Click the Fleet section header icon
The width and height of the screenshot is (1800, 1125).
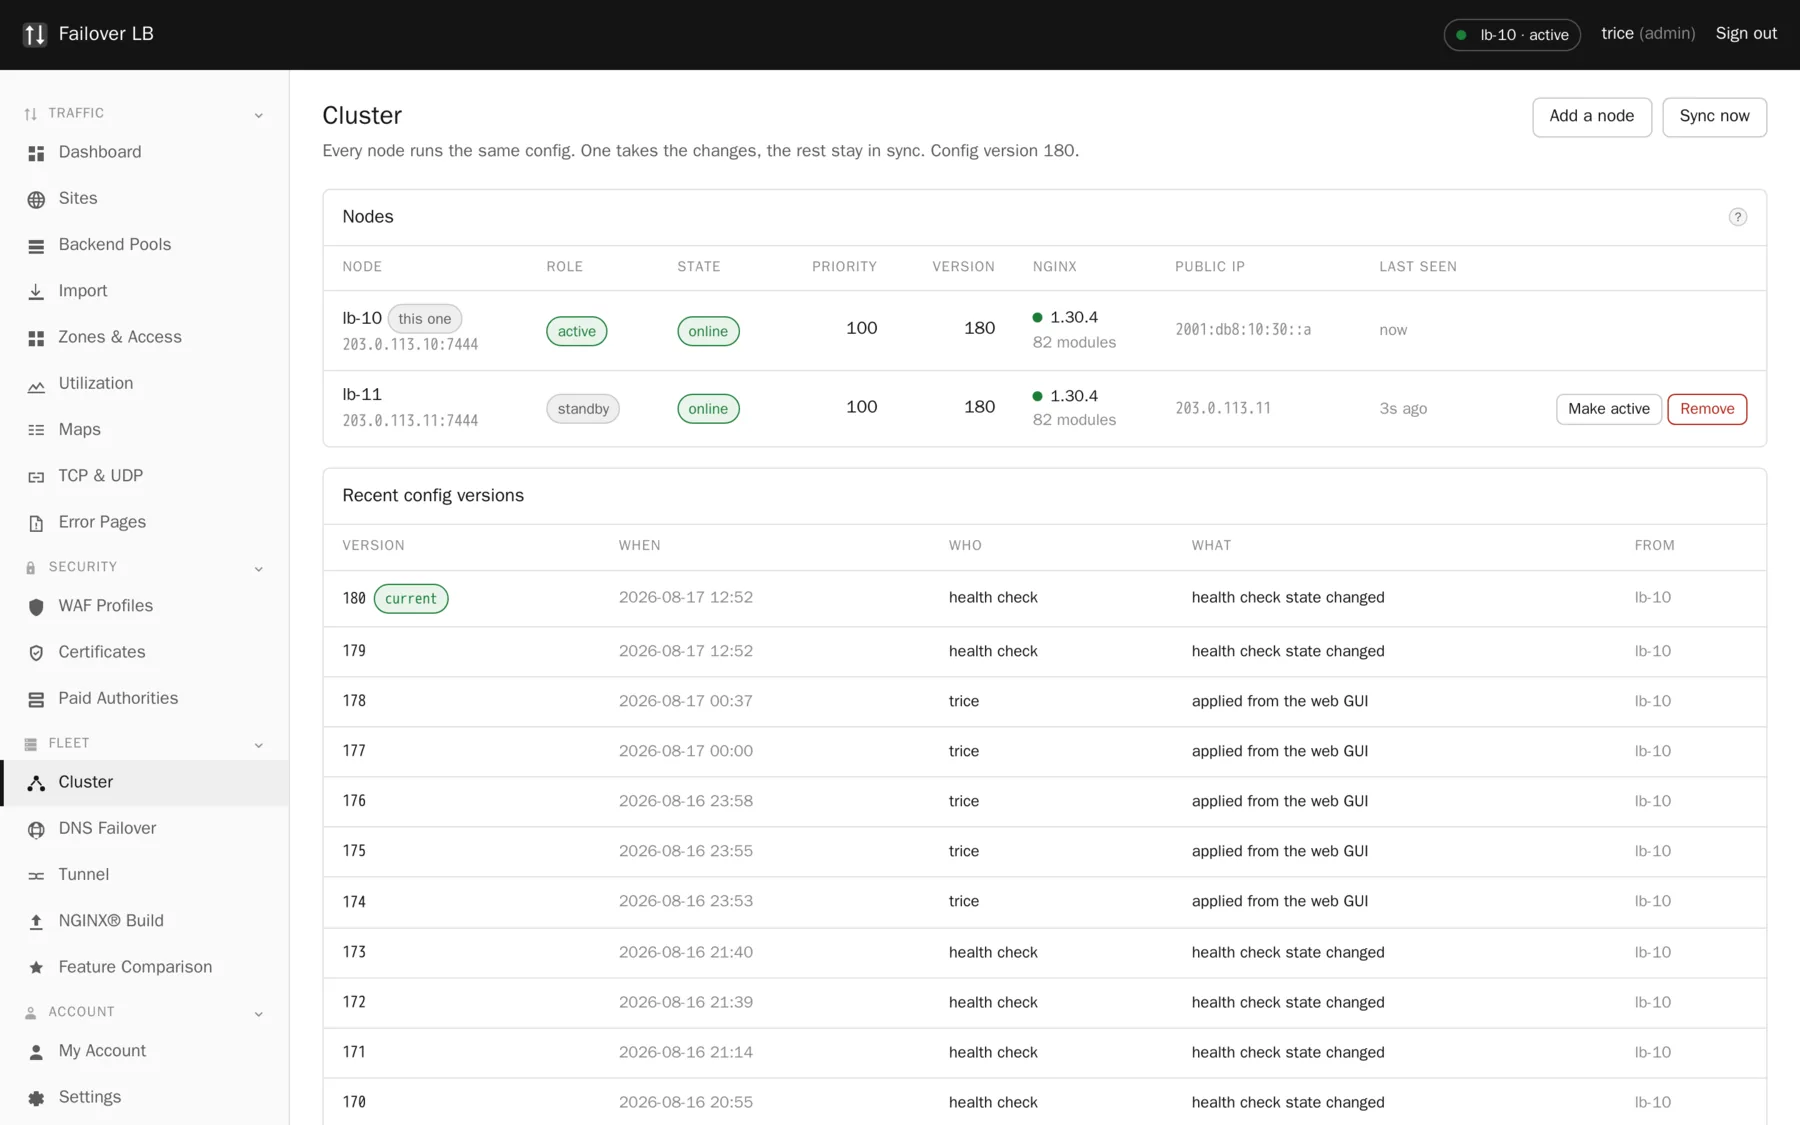click(31, 744)
